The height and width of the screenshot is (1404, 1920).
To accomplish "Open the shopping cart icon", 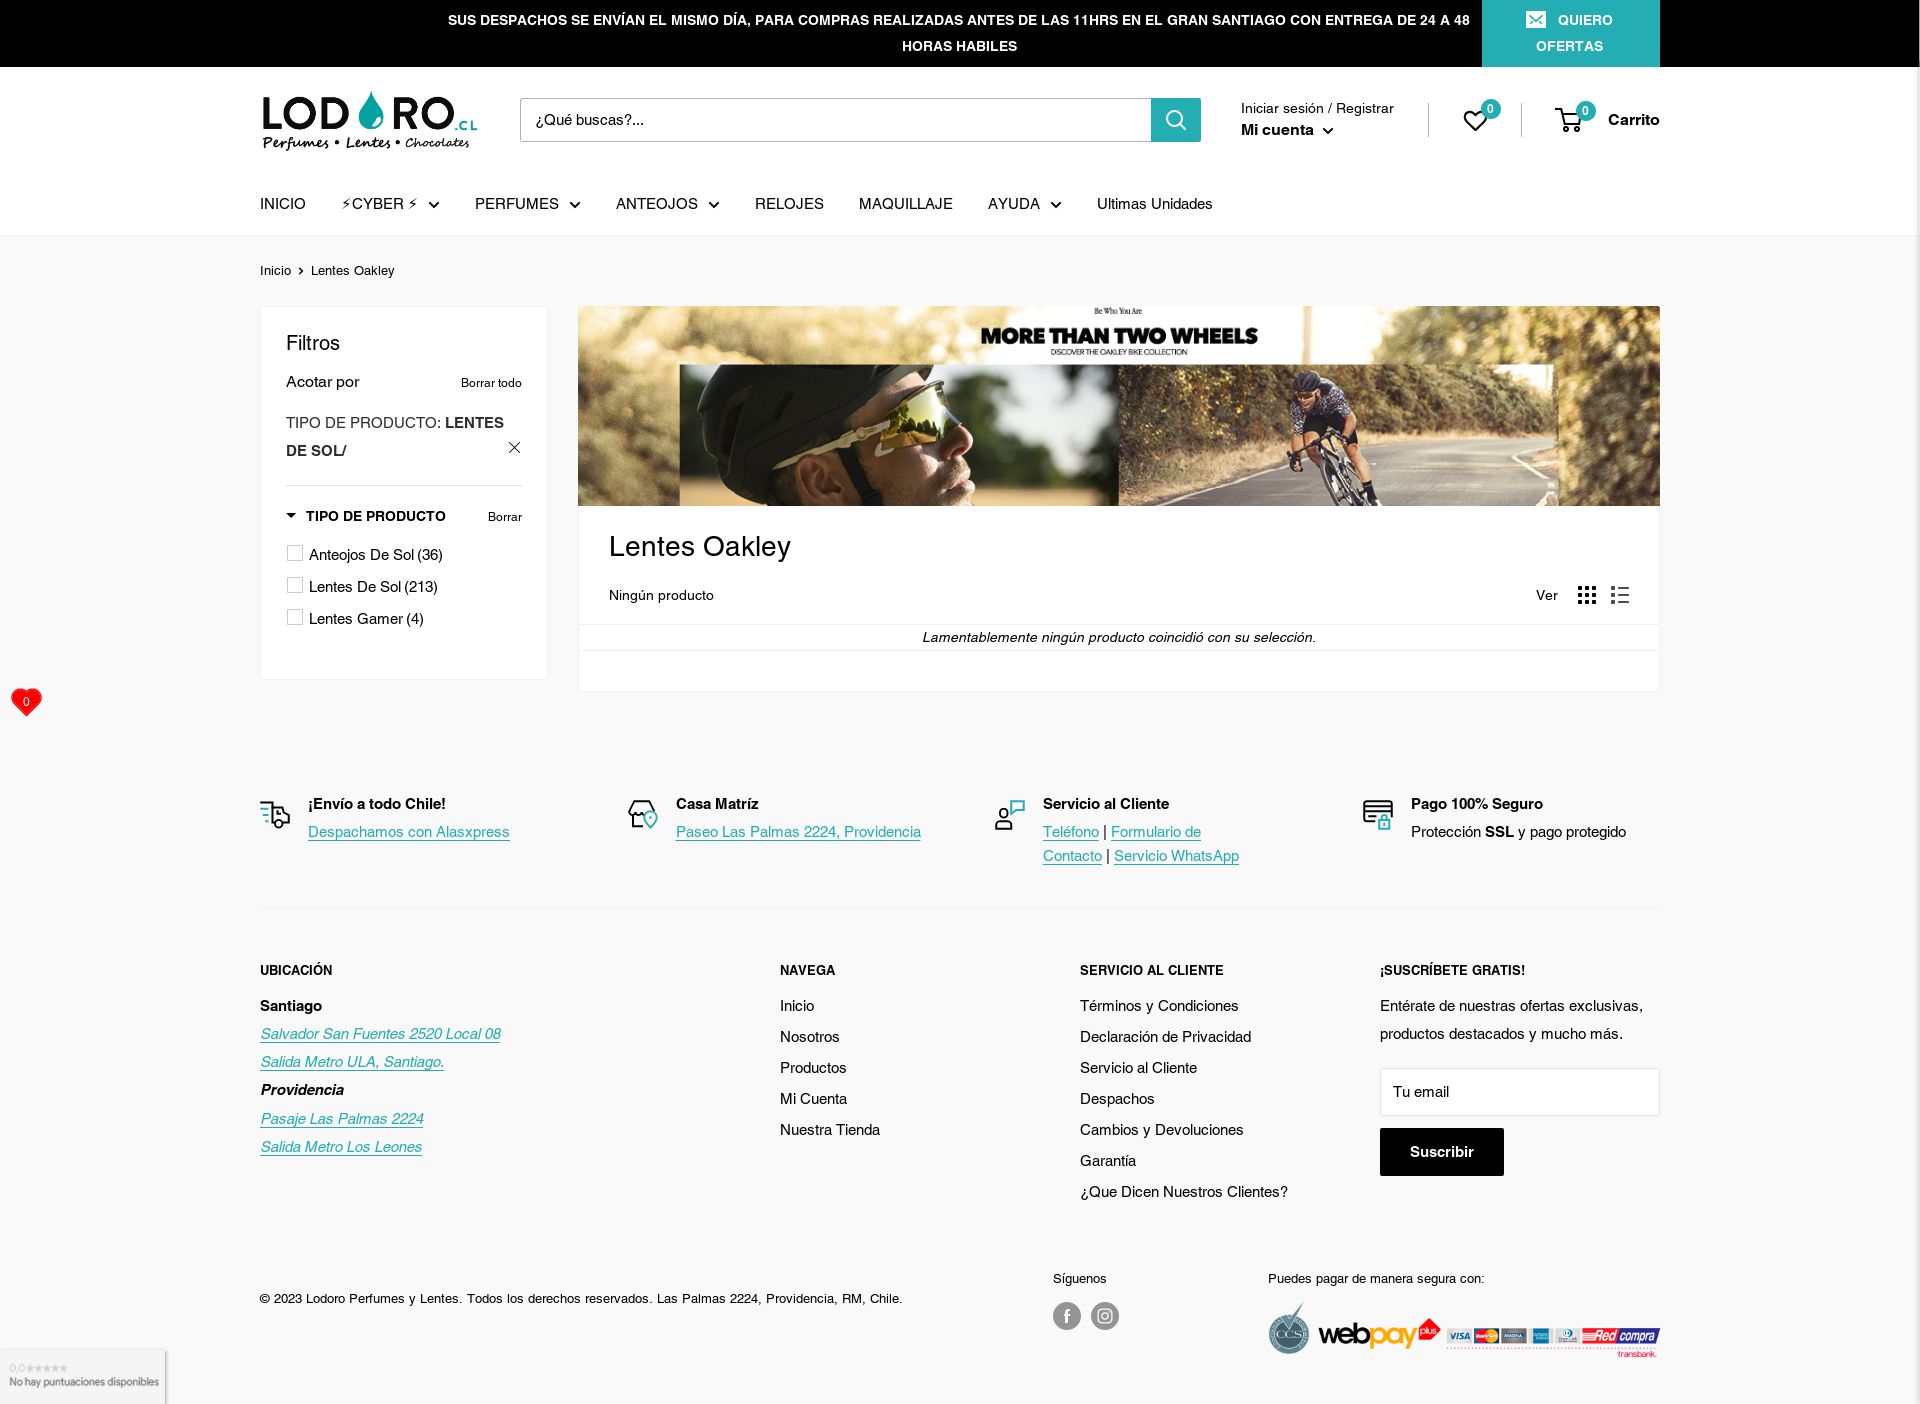I will click(x=1569, y=120).
